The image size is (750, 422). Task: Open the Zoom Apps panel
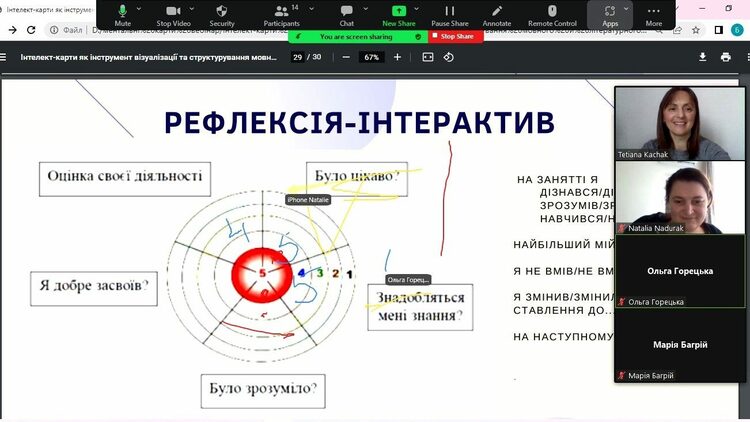click(610, 14)
